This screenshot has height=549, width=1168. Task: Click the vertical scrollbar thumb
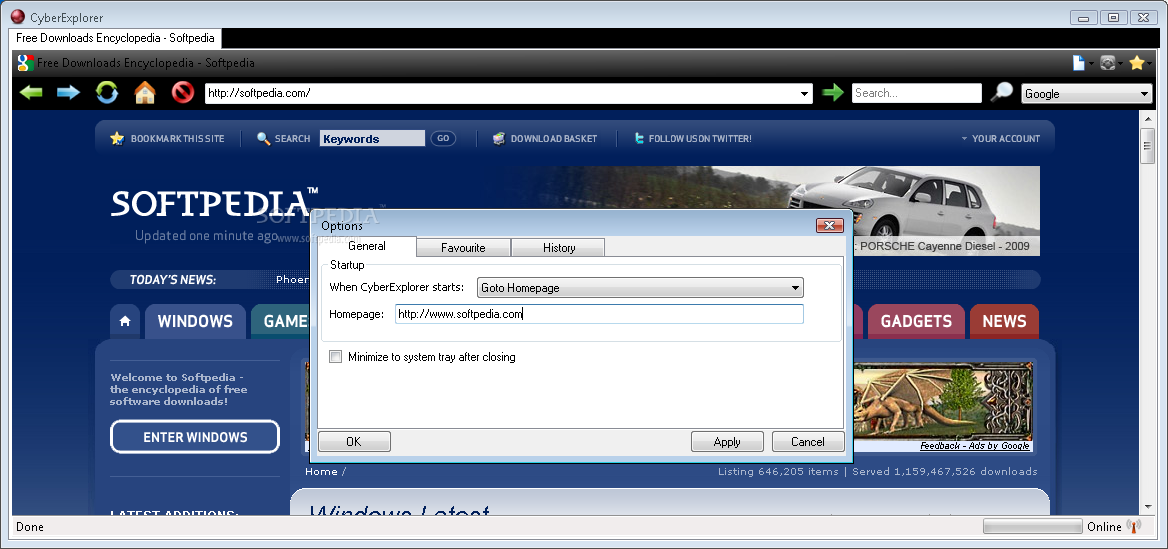1148,145
